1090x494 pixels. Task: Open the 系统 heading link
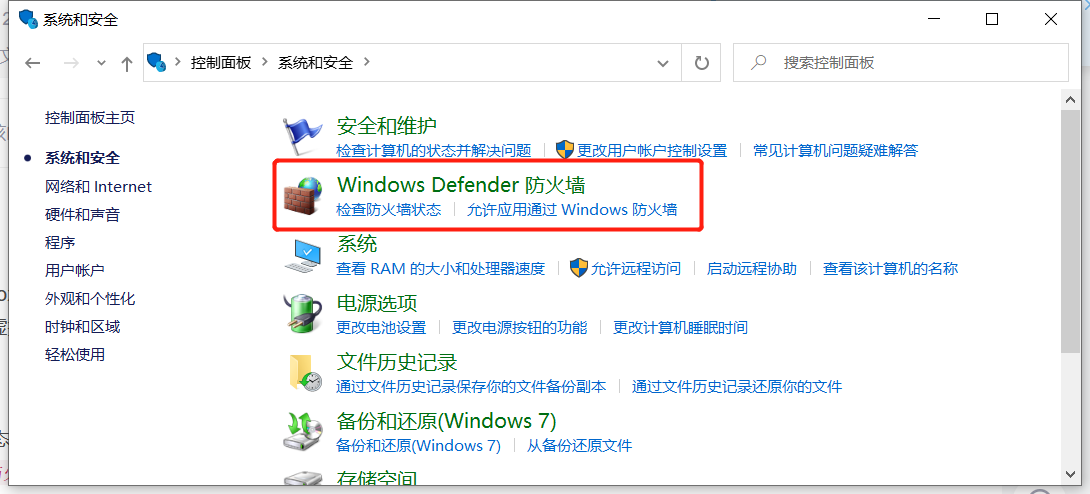pos(357,244)
